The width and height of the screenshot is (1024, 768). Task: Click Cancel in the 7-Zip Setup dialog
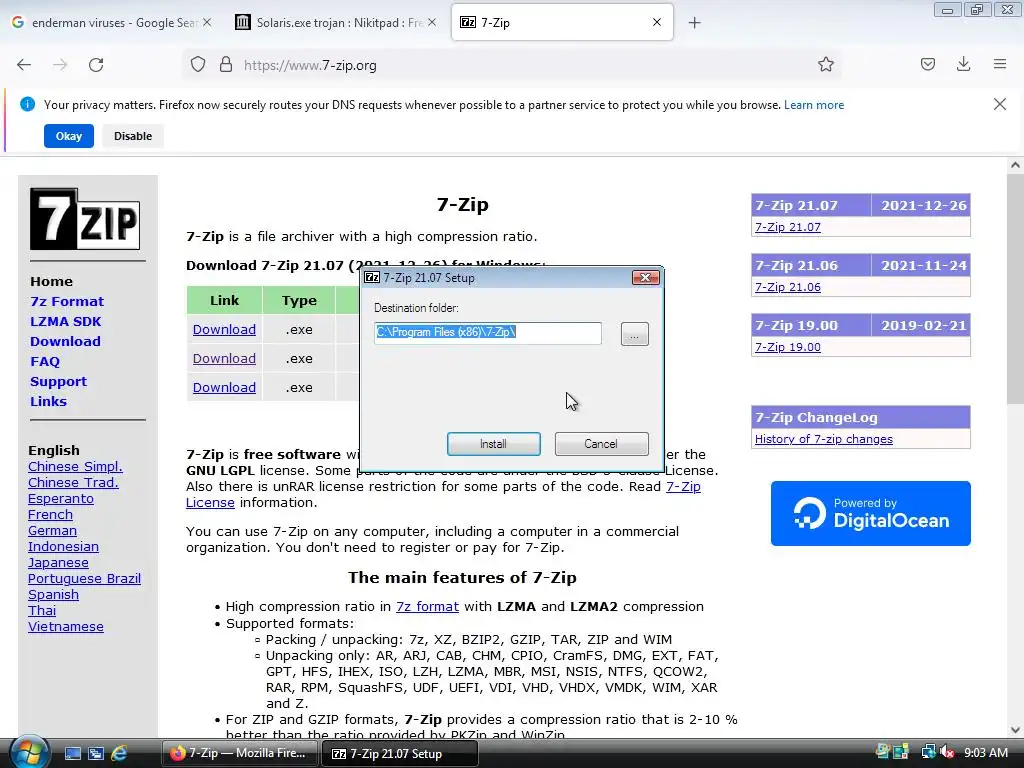click(601, 444)
